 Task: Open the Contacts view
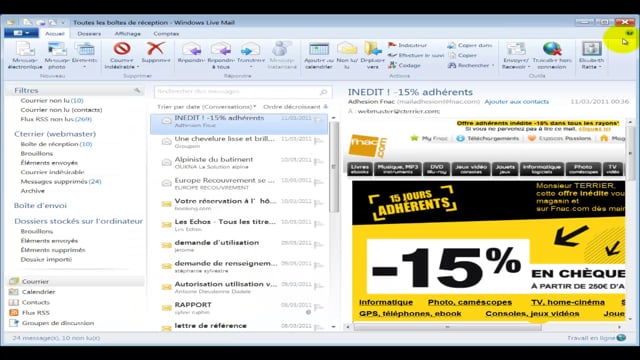(36, 302)
